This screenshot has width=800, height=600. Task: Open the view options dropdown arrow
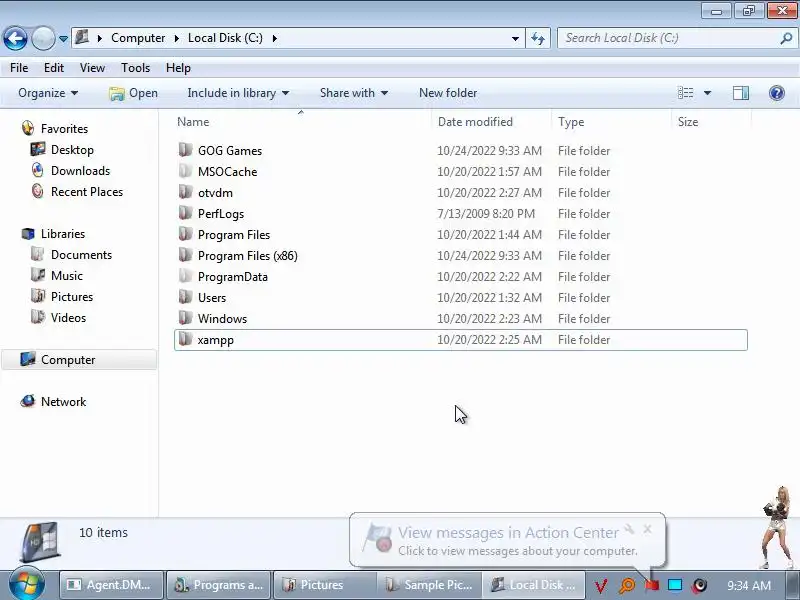(x=707, y=93)
